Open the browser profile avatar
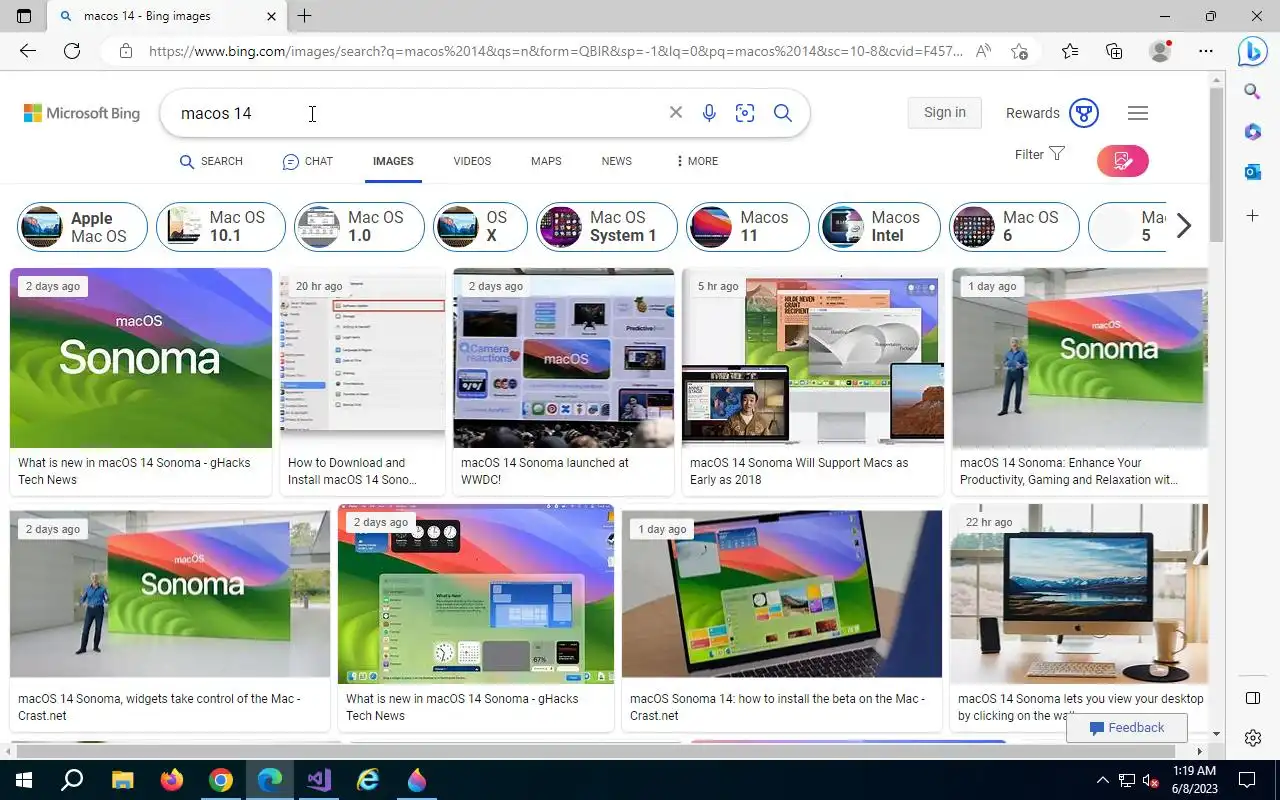 [1160, 51]
